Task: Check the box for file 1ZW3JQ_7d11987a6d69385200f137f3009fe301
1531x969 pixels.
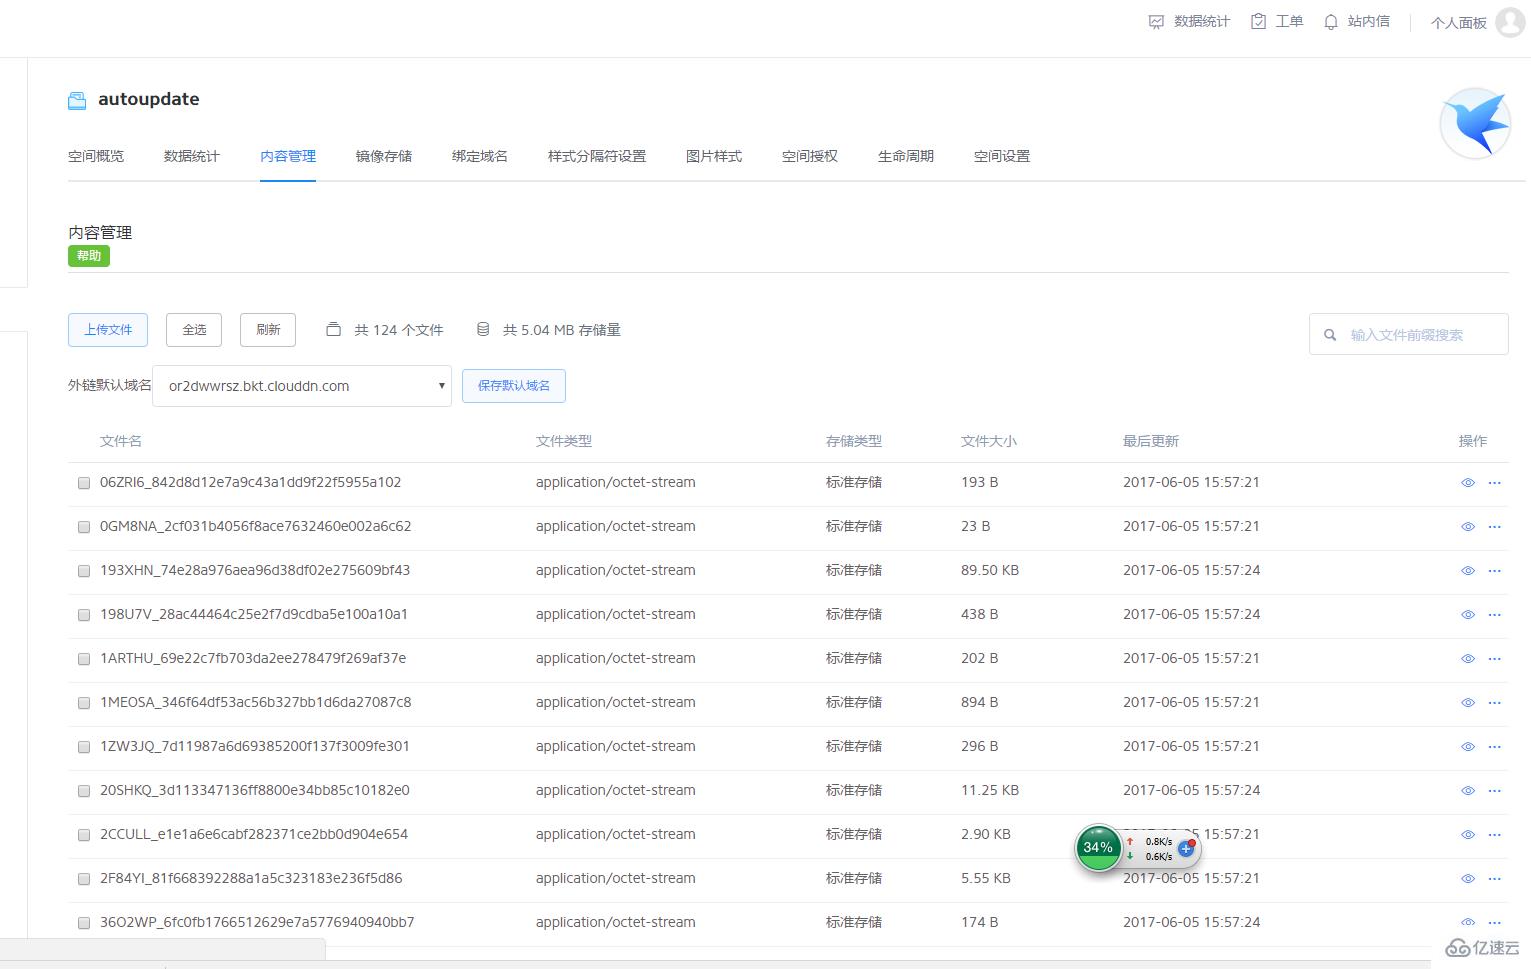Action: coord(84,747)
